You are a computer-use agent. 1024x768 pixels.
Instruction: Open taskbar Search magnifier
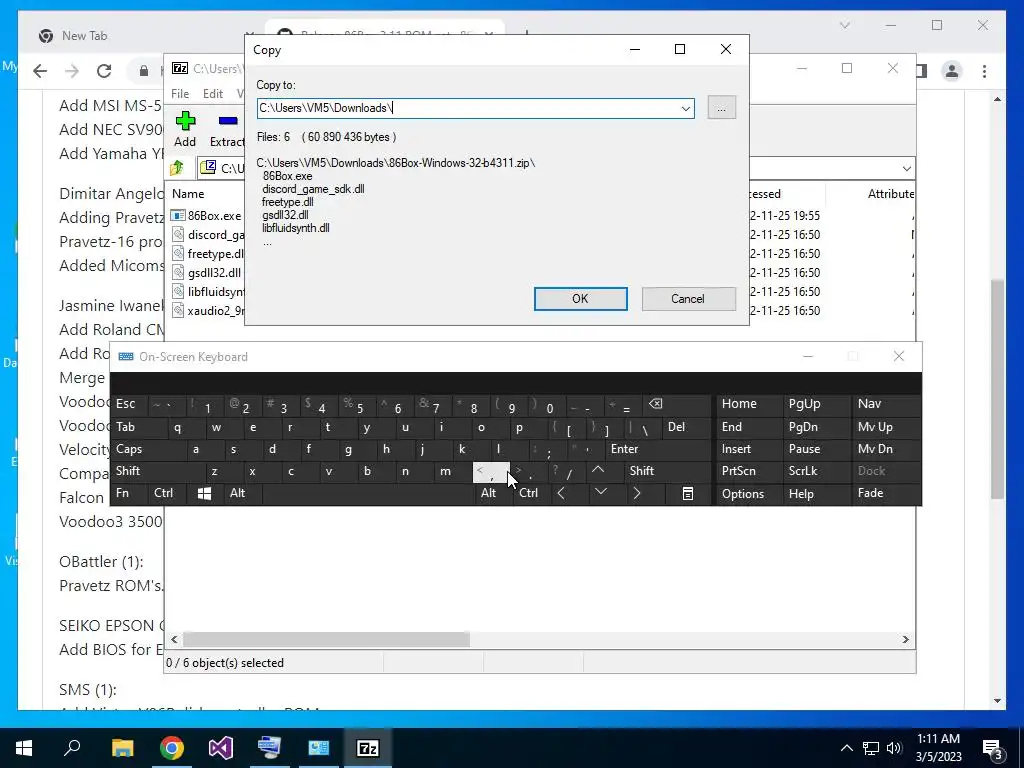coord(72,748)
